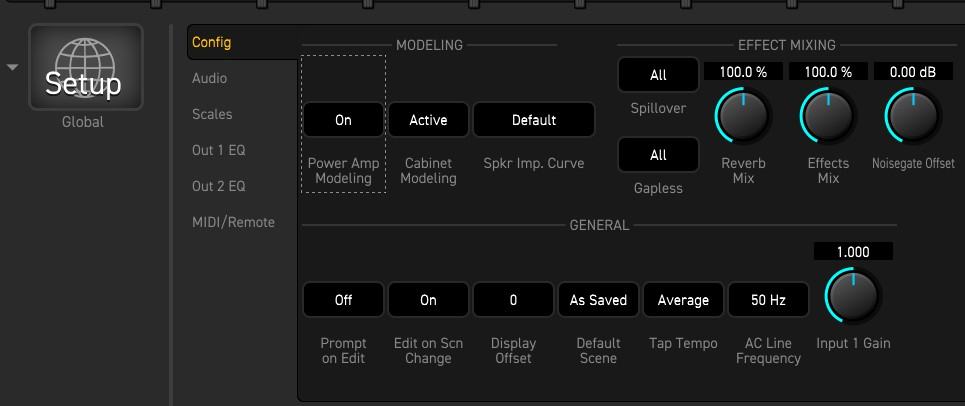Select the Out 1 EQ tab
Screen dimensions: 965x406
[x=219, y=150]
